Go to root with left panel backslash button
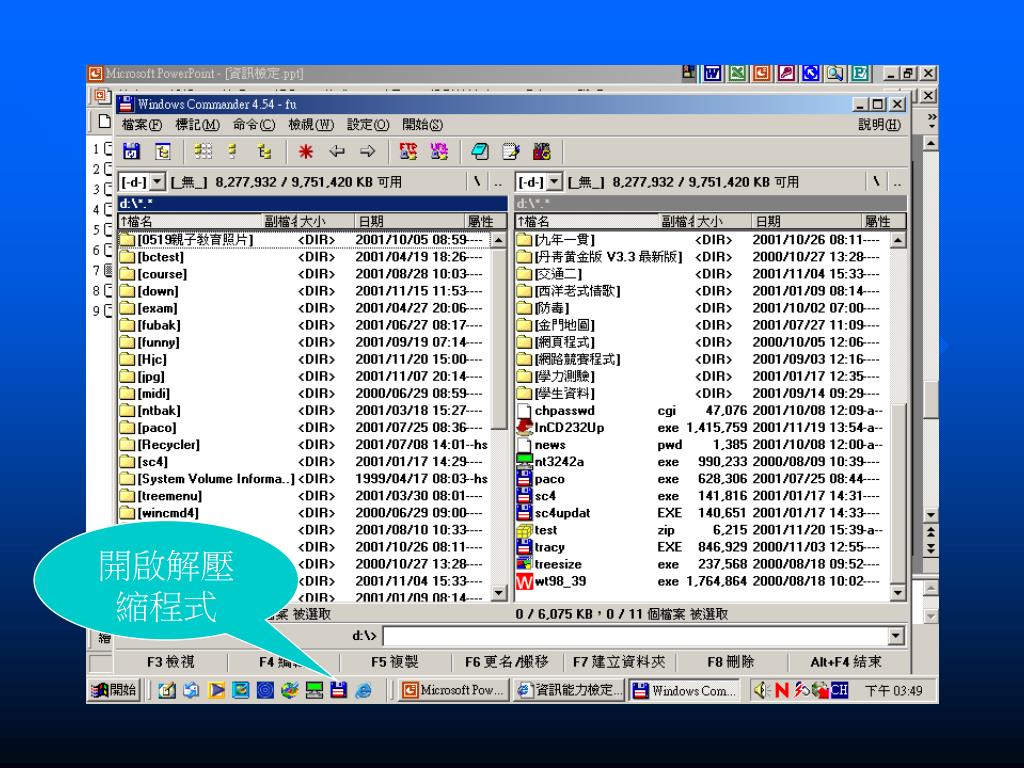The image size is (1024, 768). click(x=477, y=182)
